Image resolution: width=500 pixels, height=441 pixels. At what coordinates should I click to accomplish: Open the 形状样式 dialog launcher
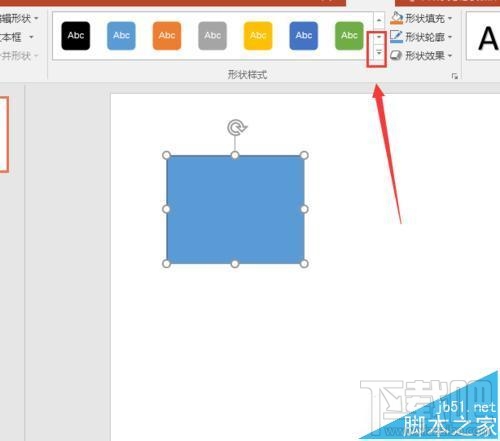(455, 76)
